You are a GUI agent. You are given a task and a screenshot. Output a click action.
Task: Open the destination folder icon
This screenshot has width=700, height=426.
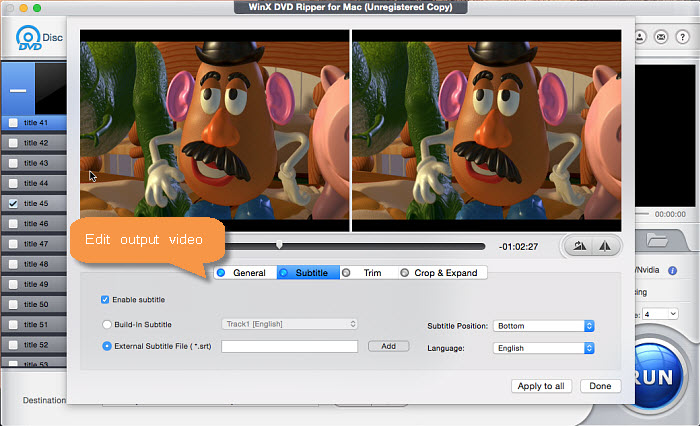[x=657, y=240]
